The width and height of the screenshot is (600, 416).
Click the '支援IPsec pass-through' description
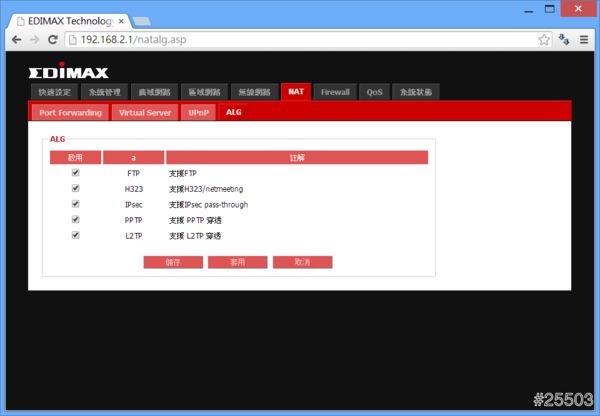click(x=209, y=205)
